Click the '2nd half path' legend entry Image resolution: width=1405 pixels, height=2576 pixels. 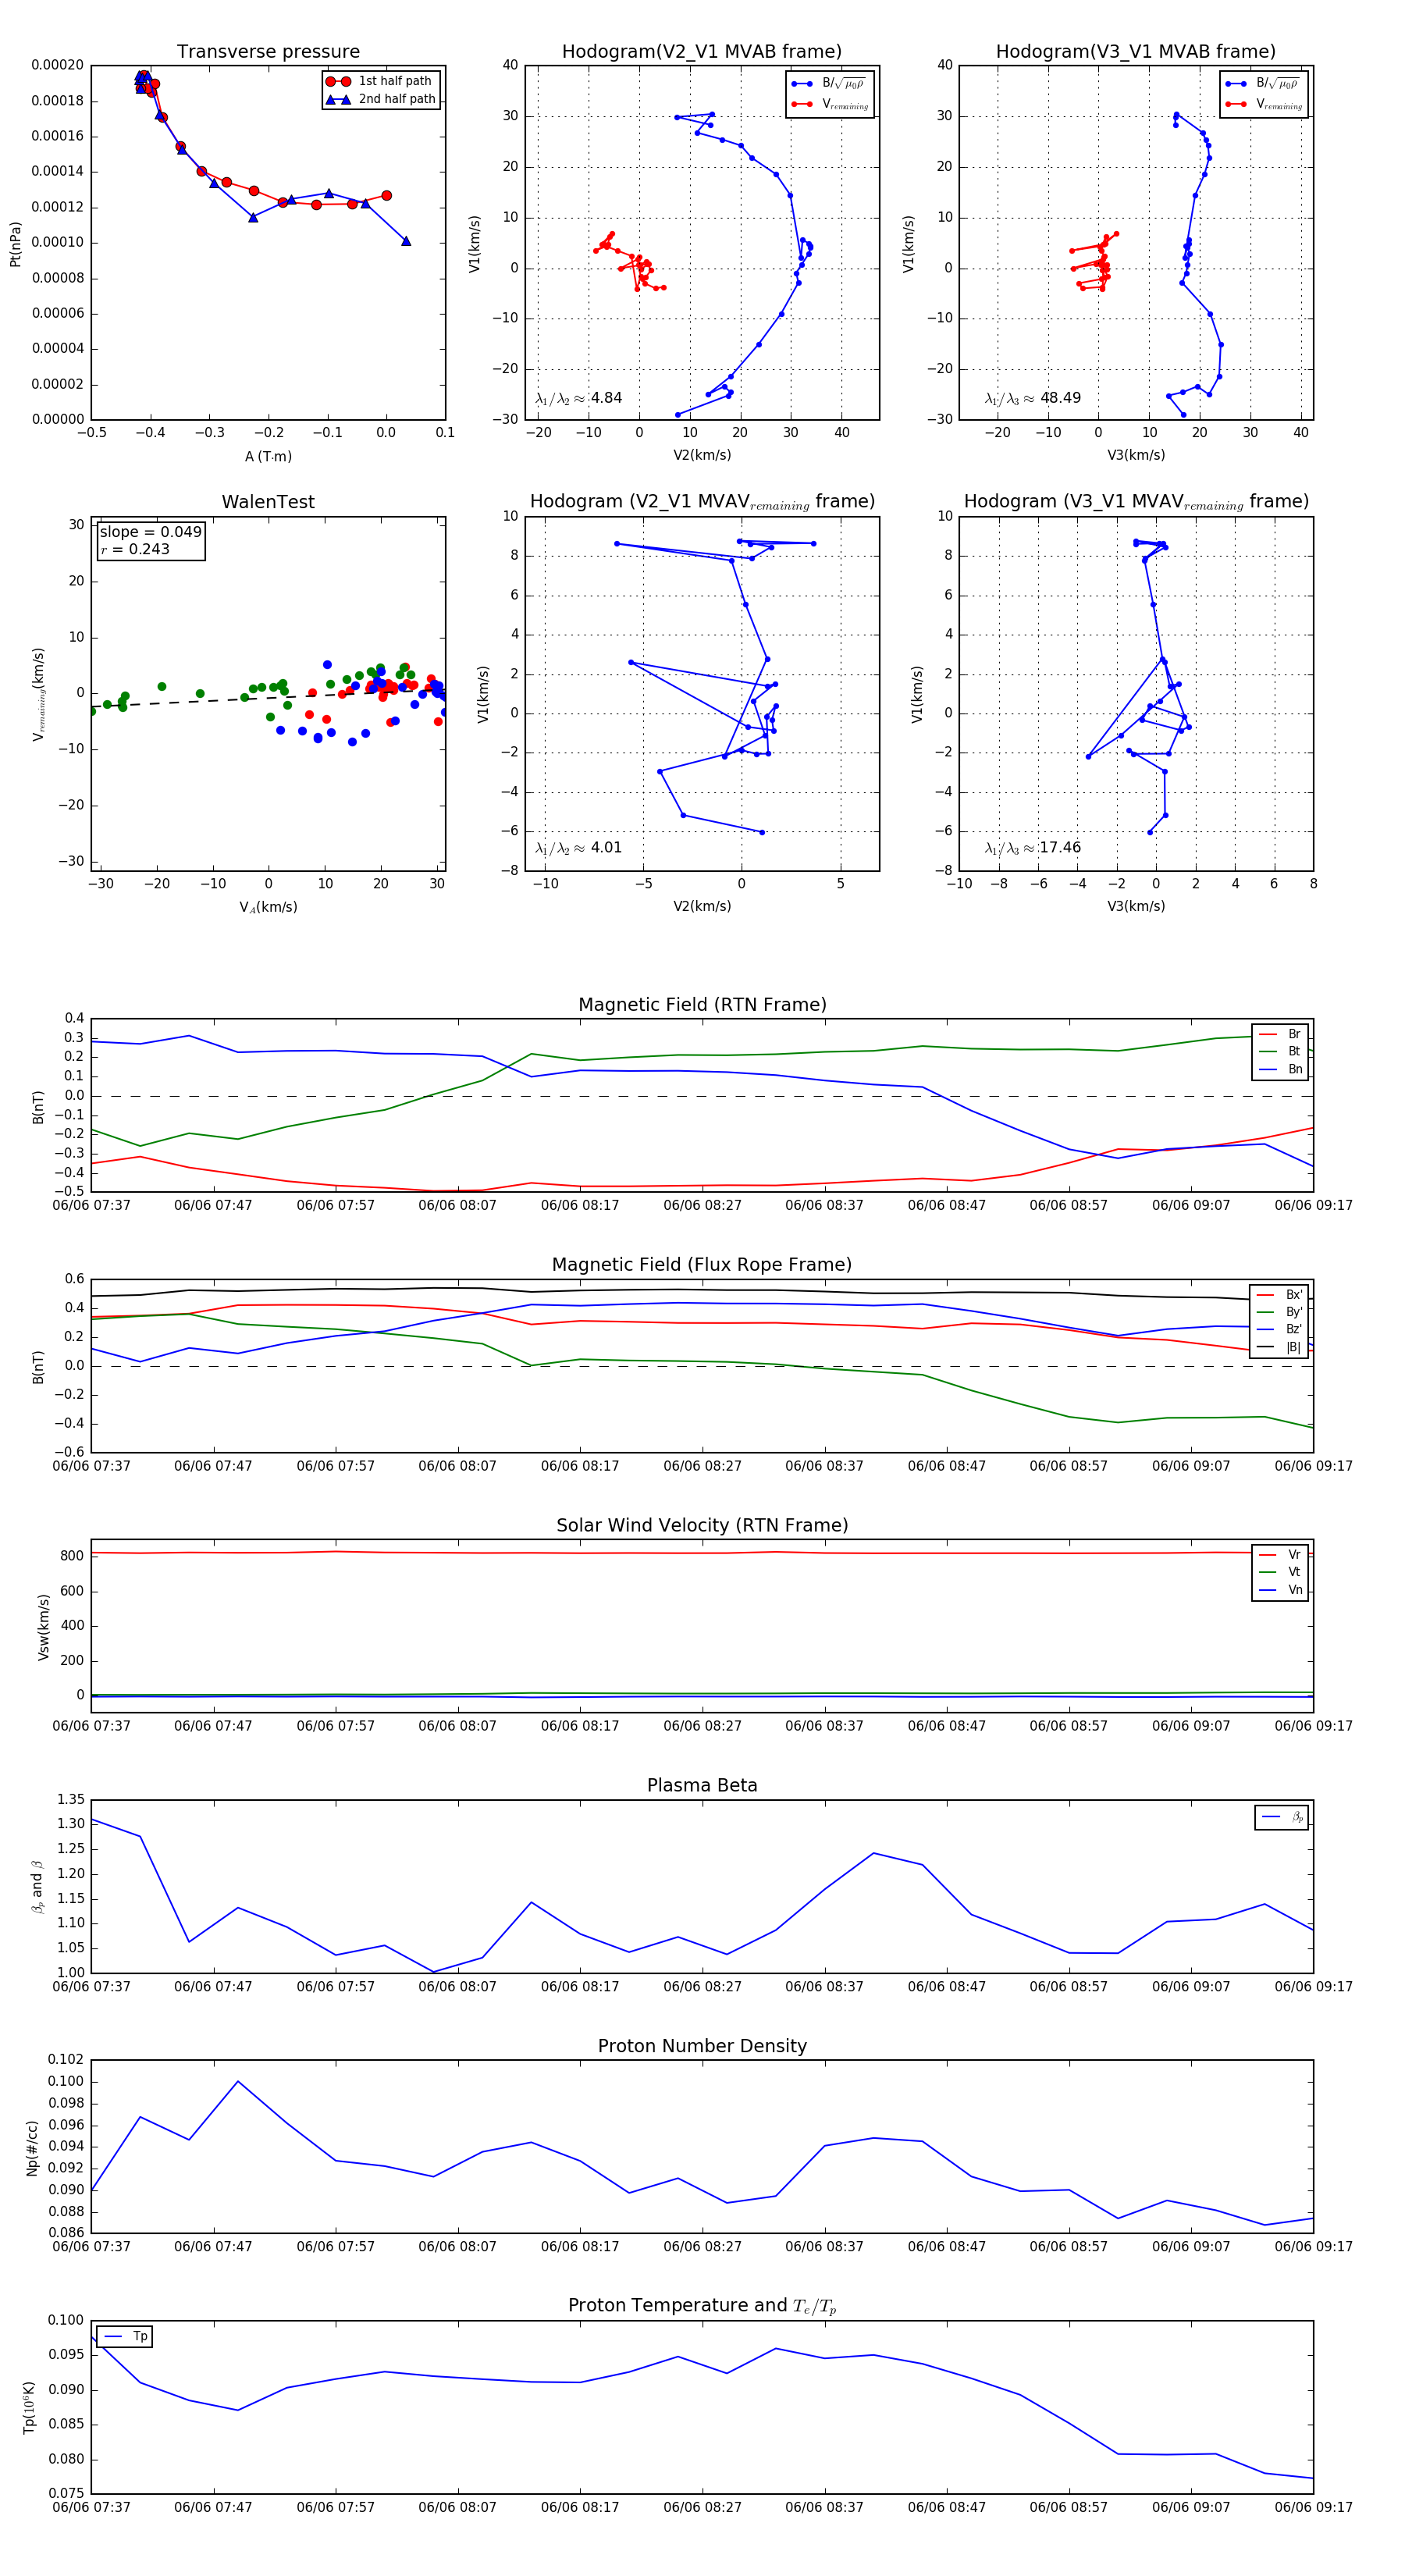coord(381,99)
